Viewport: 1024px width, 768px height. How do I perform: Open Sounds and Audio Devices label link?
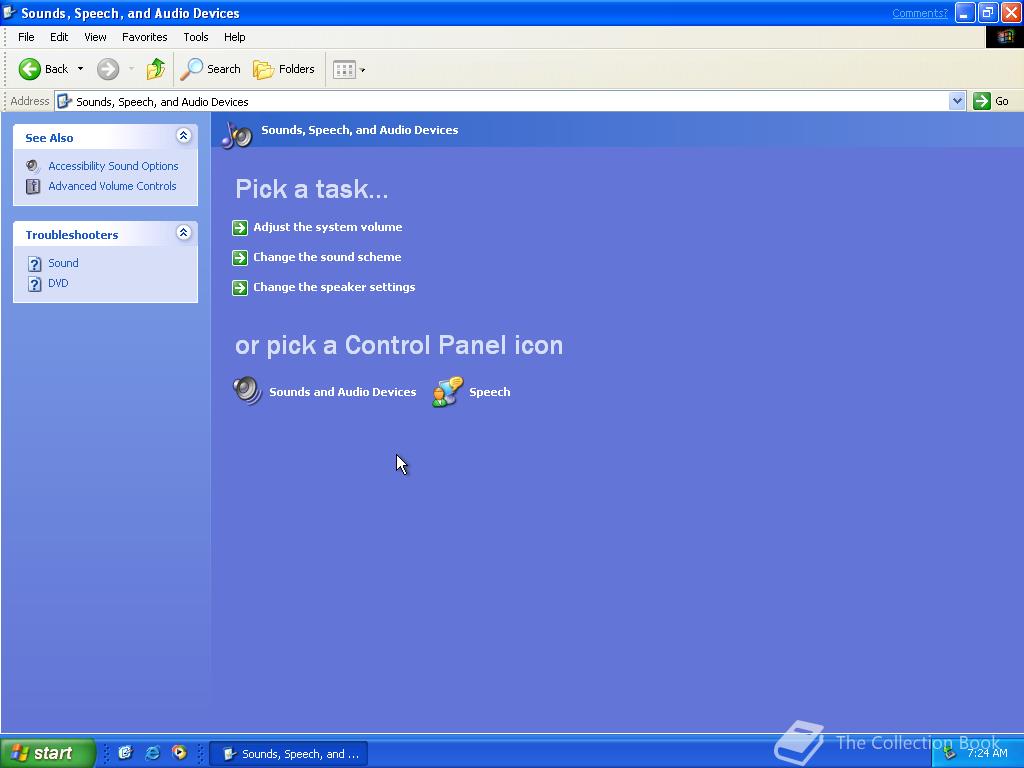pyautogui.click(x=343, y=392)
